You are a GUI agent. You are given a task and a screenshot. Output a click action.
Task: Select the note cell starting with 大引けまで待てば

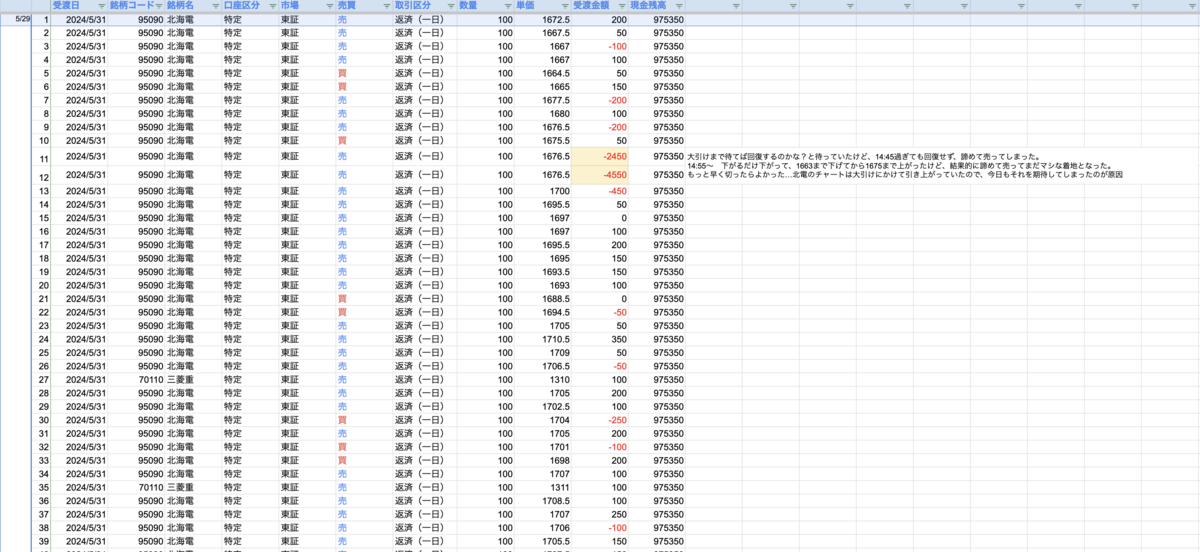(905, 166)
